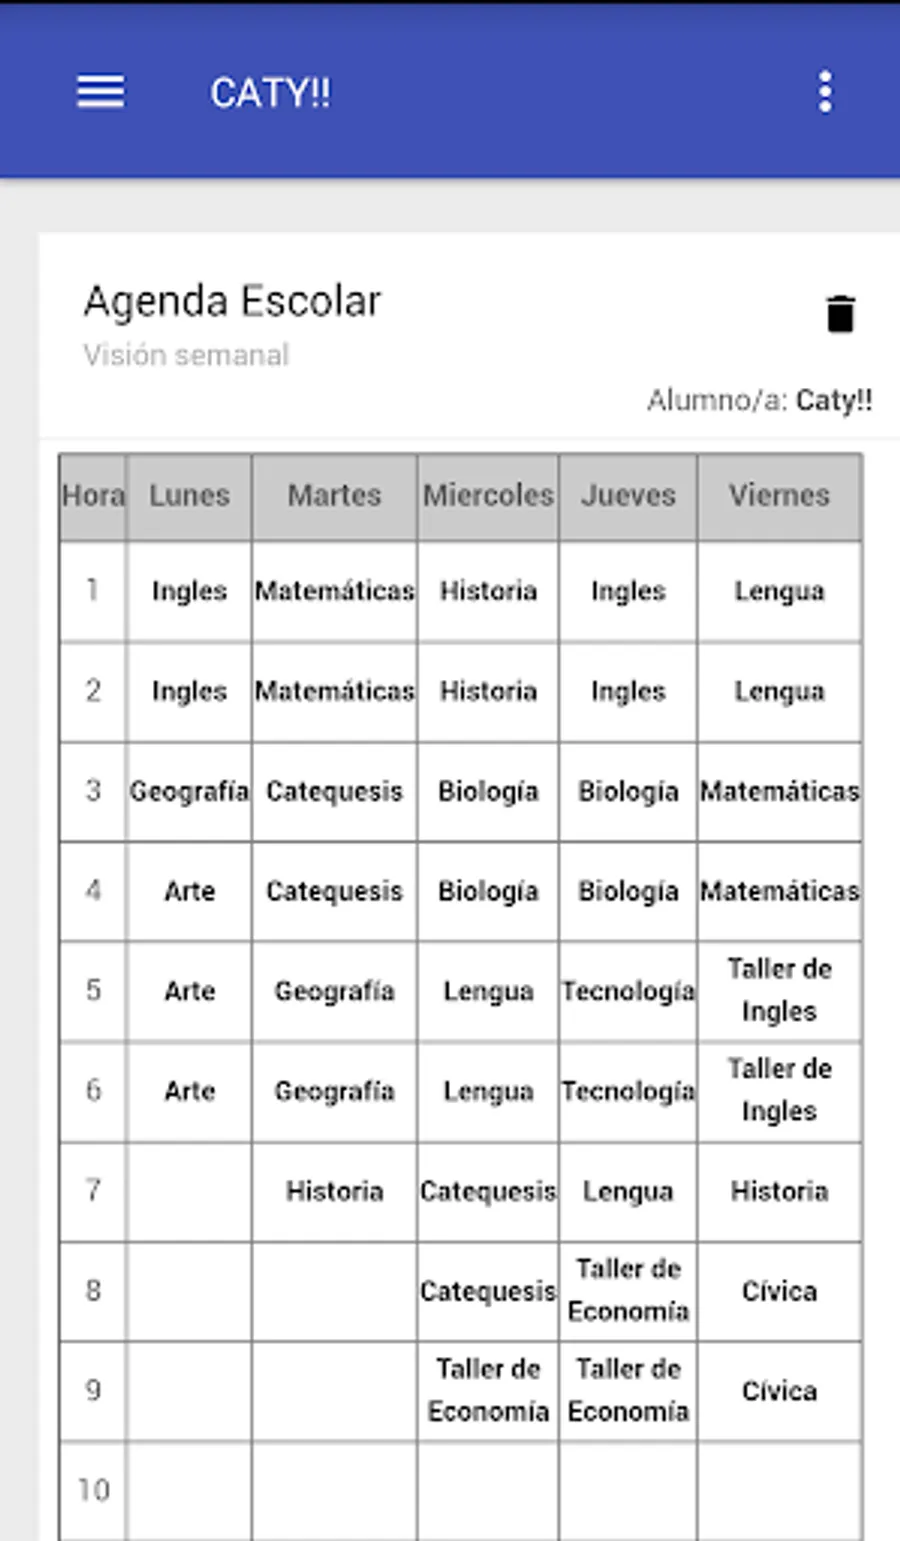This screenshot has width=900, height=1541.
Task: Tap Taller de Ingles in hour 5
Action: [779, 990]
